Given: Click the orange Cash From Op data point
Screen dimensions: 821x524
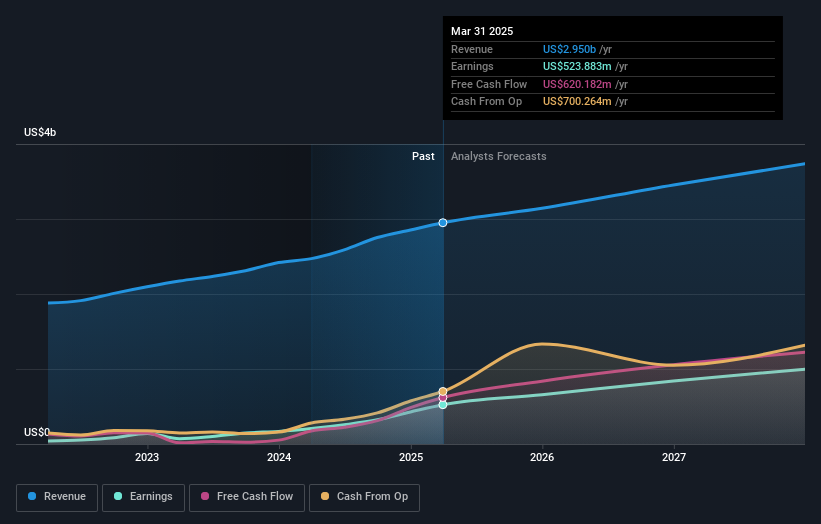Looking at the screenshot, I should pos(443,391).
